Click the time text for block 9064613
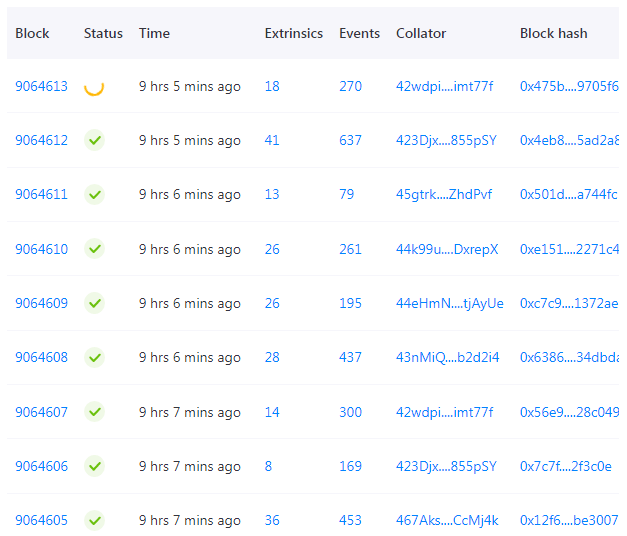627x536 pixels. [190, 86]
